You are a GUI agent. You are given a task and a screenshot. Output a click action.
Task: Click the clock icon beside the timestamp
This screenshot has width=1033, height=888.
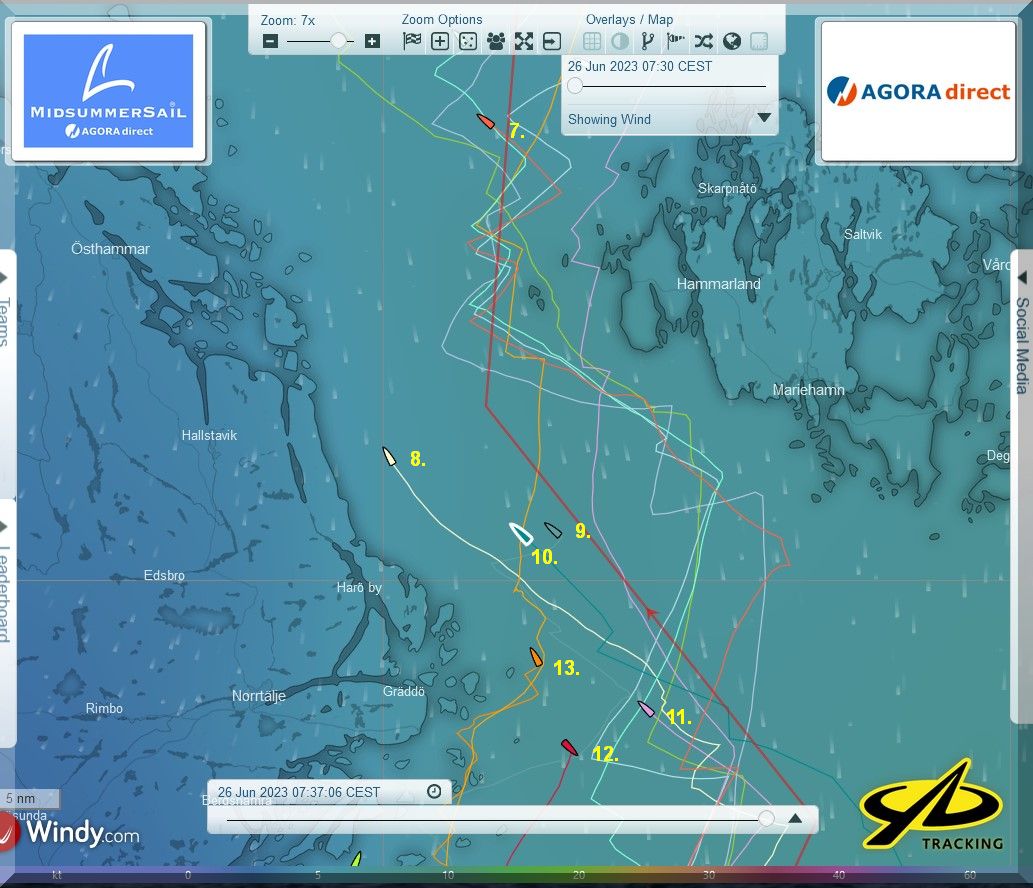pyautogui.click(x=434, y=791)
